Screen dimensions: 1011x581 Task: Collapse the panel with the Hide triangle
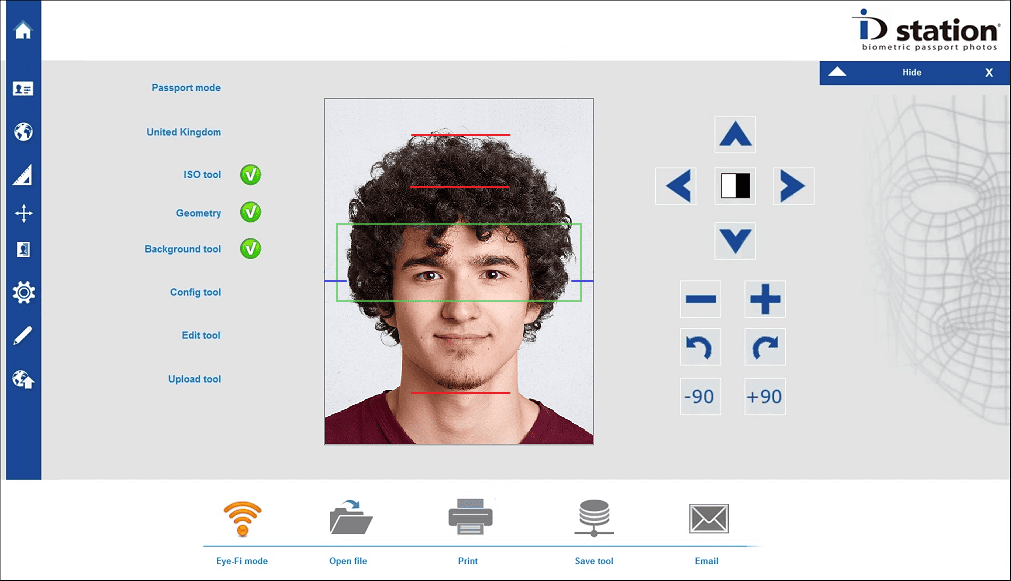(838, 72)
